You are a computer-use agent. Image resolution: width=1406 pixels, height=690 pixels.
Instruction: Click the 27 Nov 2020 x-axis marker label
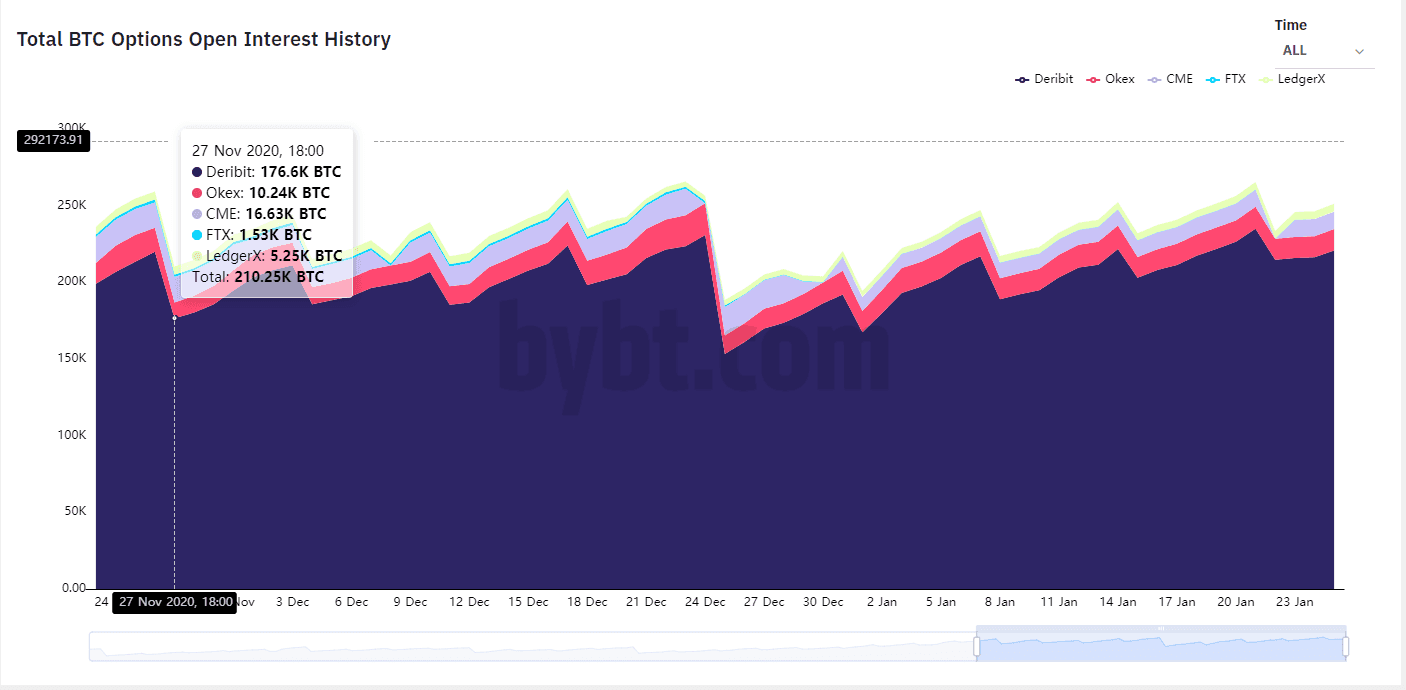175,602
